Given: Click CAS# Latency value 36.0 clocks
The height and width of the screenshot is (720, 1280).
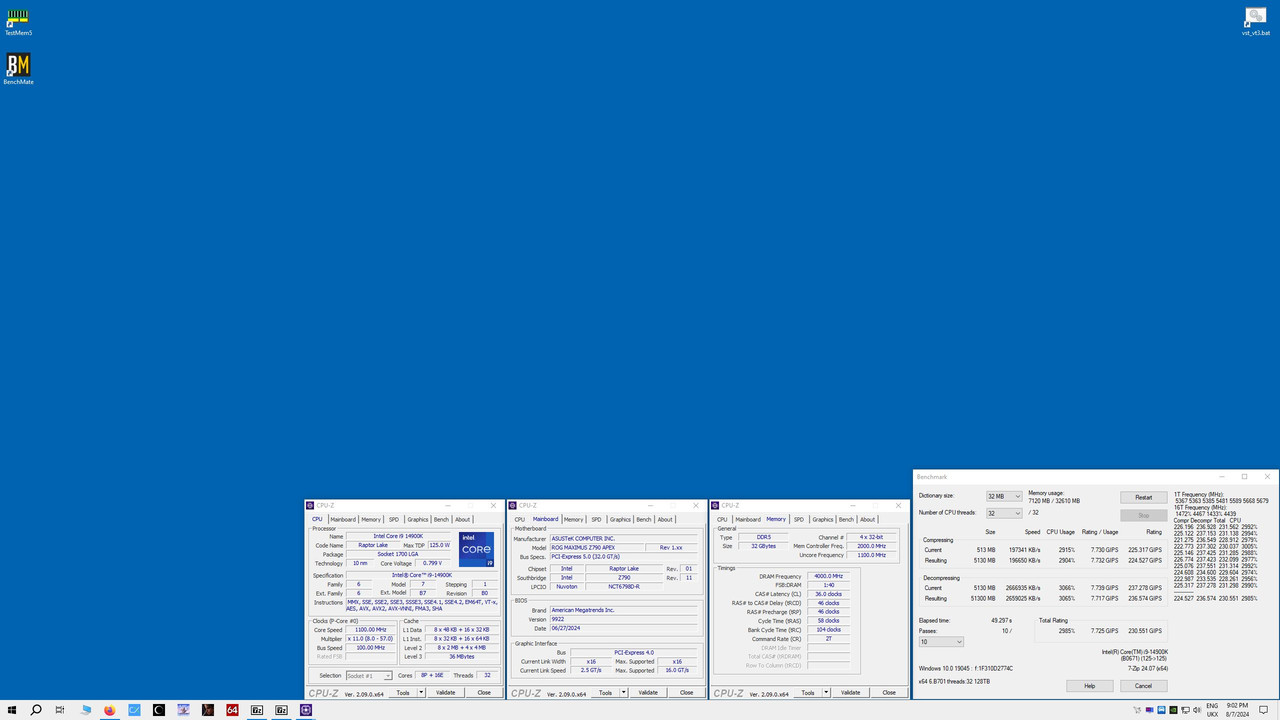Looking at the screenshot, I should pos(828,594).
